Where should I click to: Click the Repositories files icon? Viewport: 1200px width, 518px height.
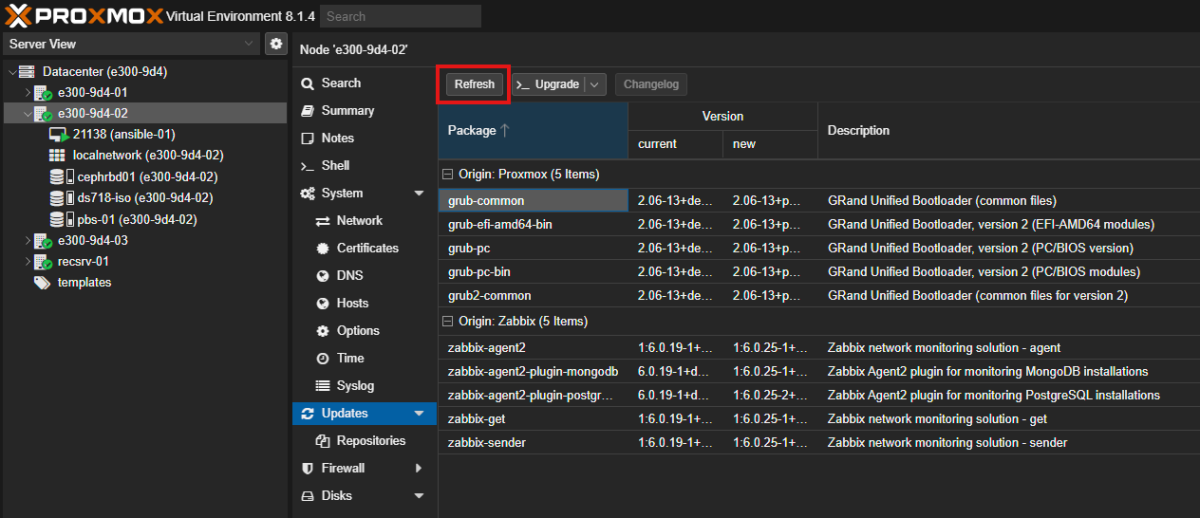point(323,441)
